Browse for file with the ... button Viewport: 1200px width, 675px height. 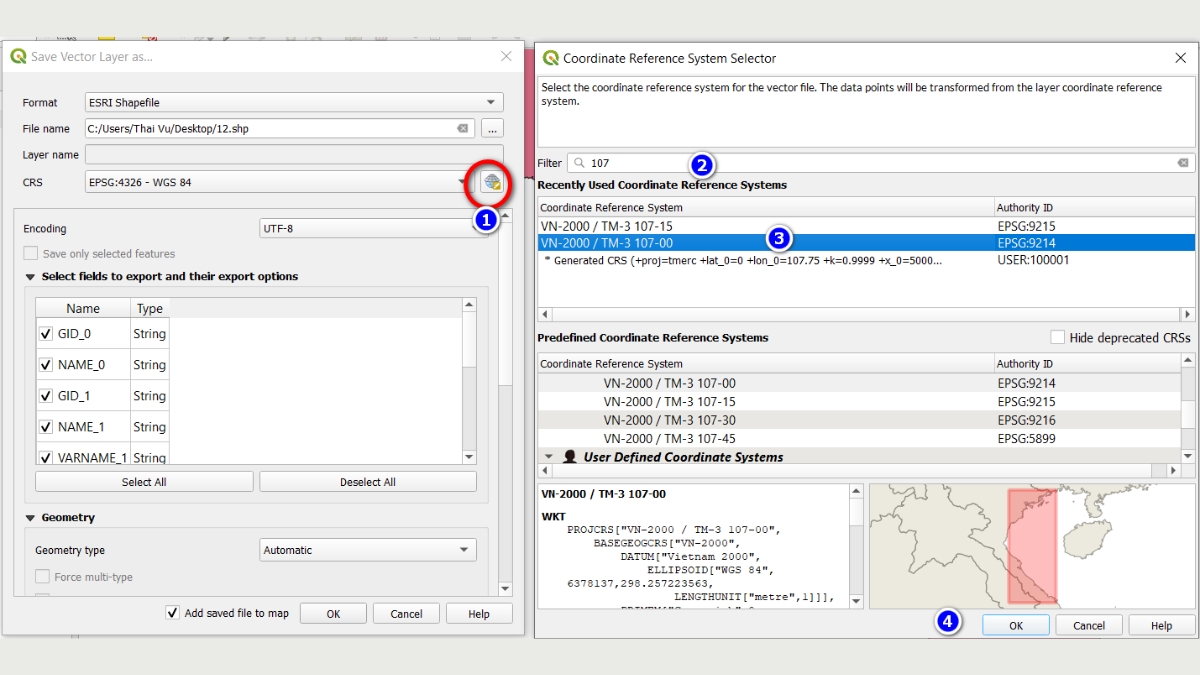492,128
